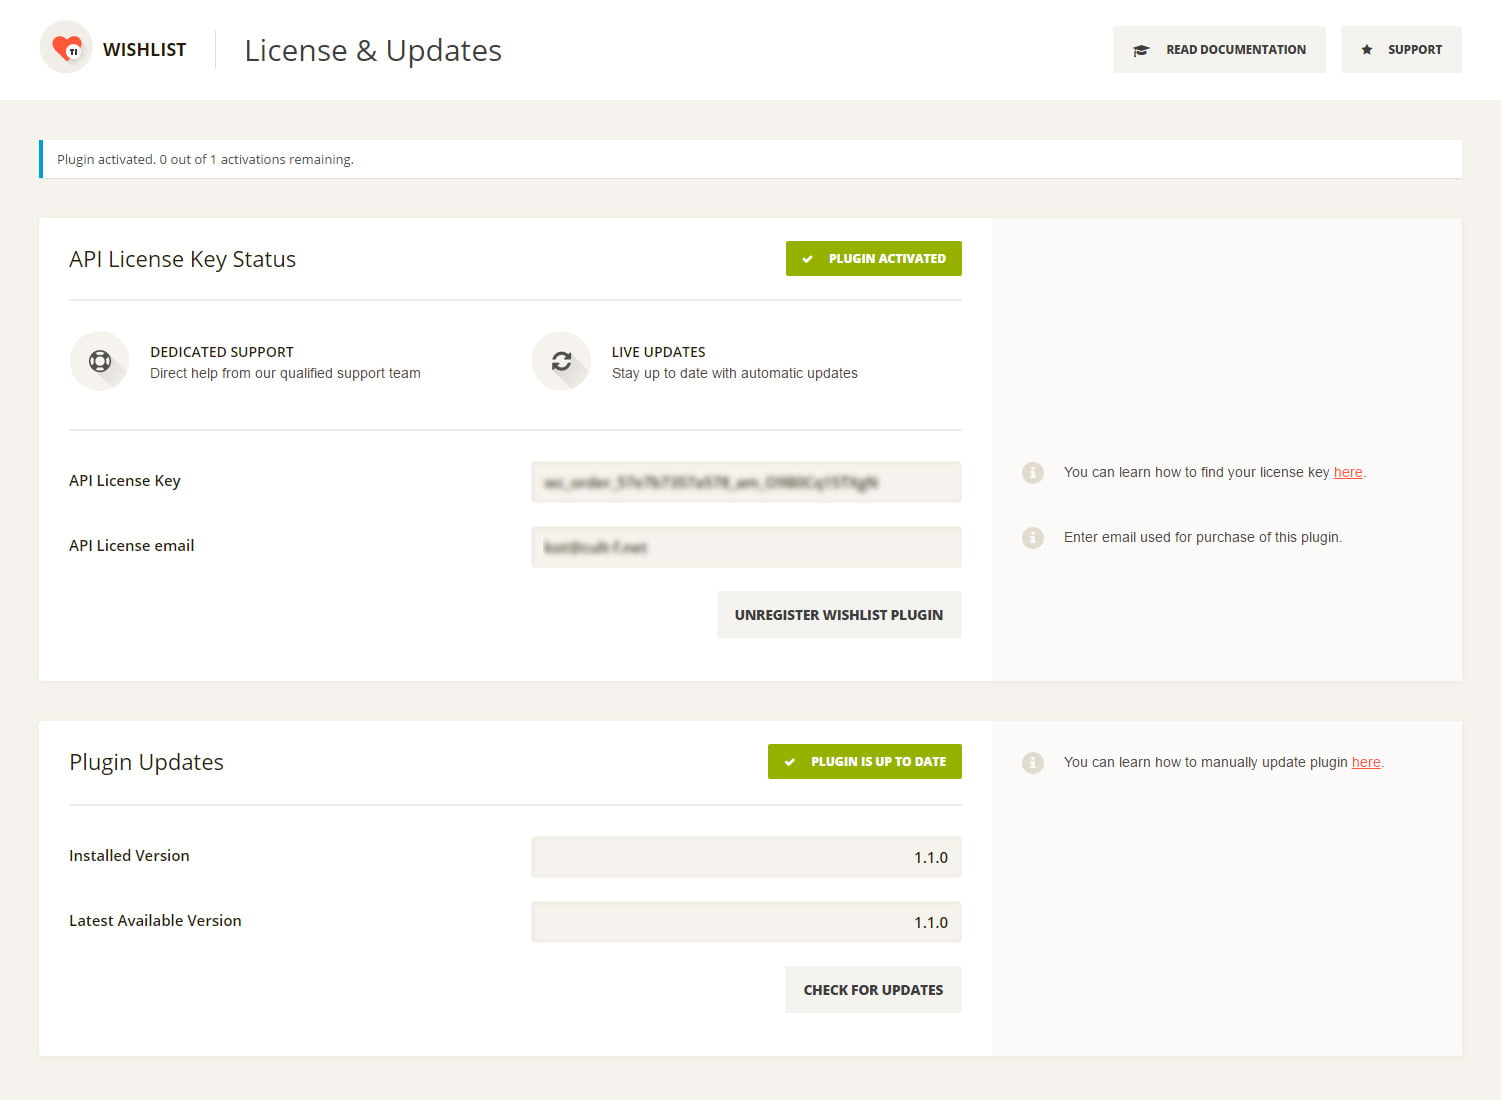1501x1100 pixels.
Task: Click the live updates refresh icon
Action: point(561,361)
